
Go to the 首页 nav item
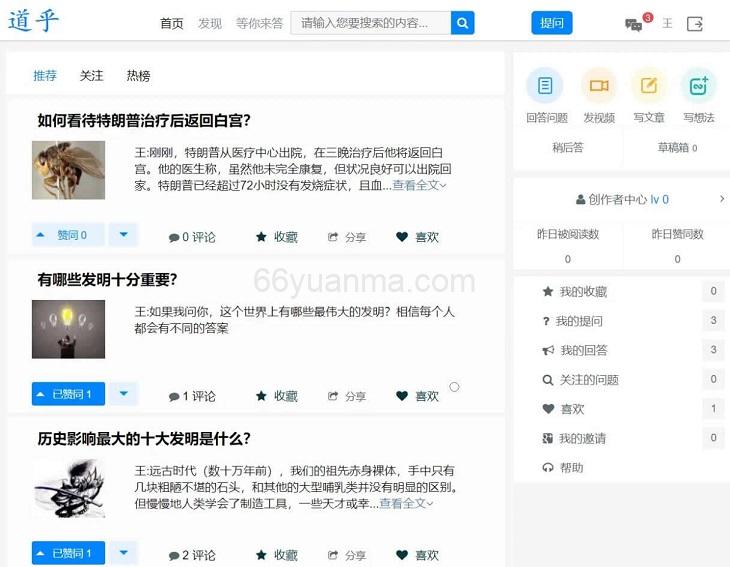(172, 23)
